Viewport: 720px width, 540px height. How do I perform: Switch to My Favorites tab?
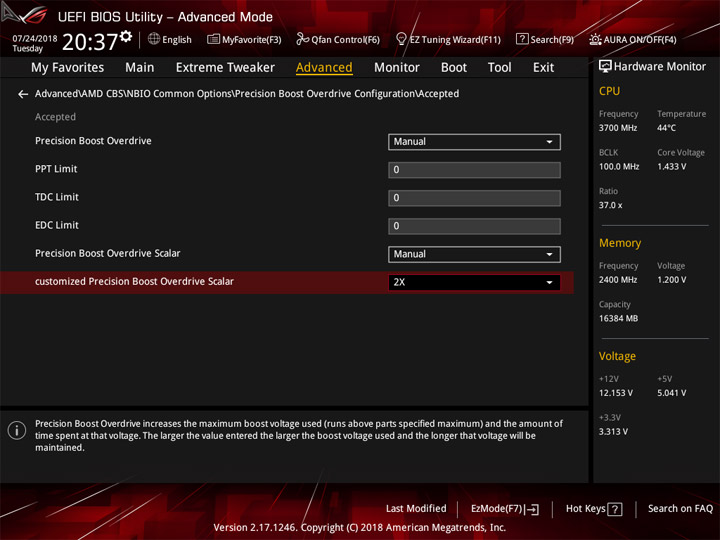coord(68,68)
